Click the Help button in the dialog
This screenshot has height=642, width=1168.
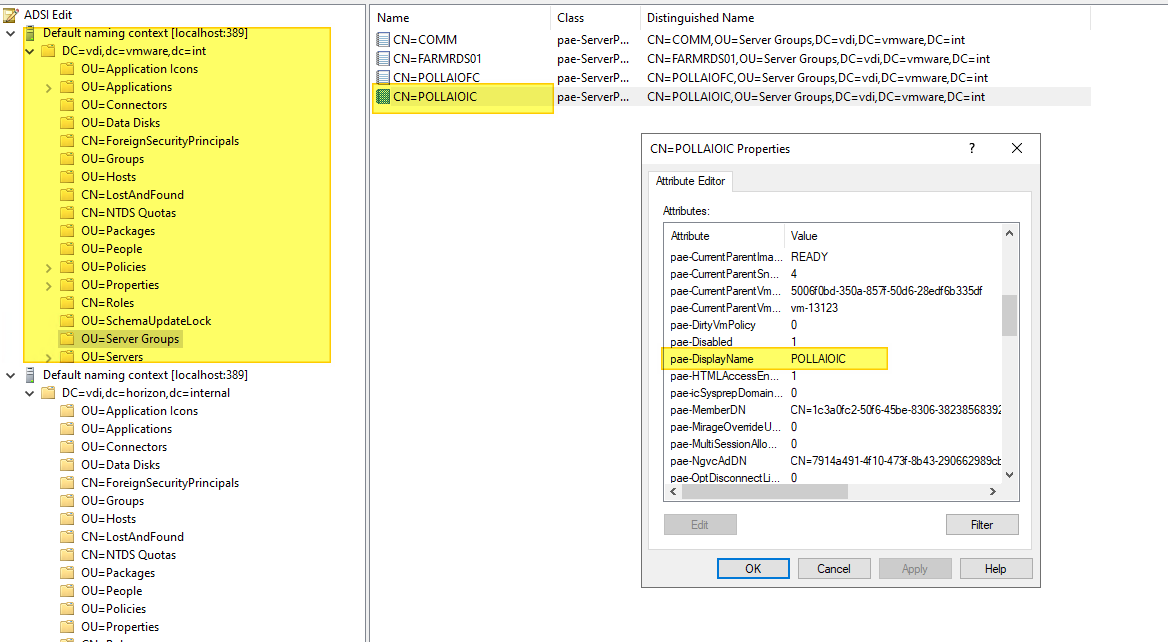[995, 568]
